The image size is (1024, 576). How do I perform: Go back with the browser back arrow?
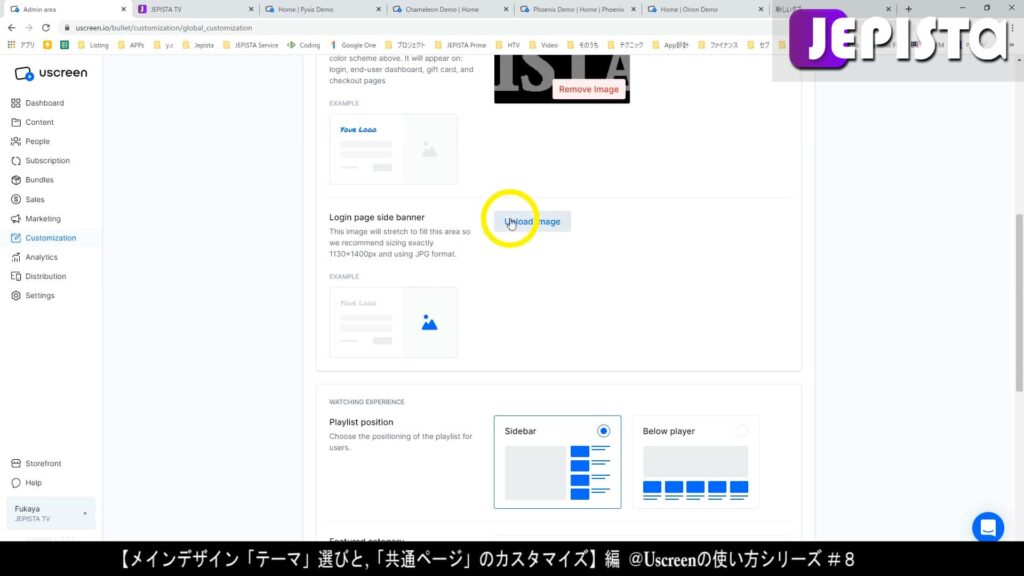click(12, 28)
